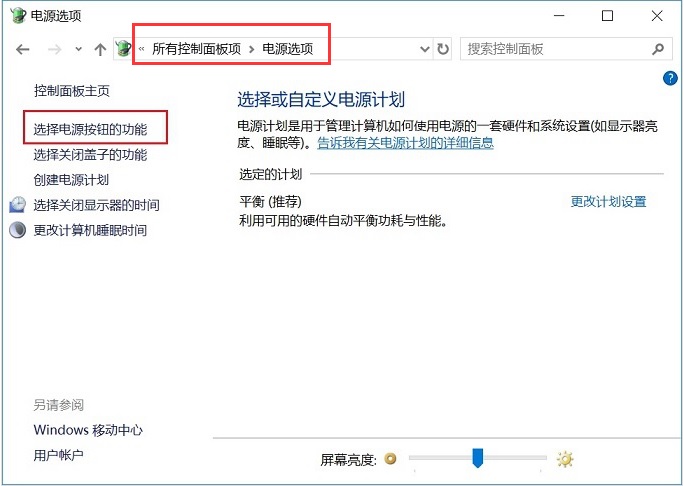Go up one level with up arrow

click(99, 49)
